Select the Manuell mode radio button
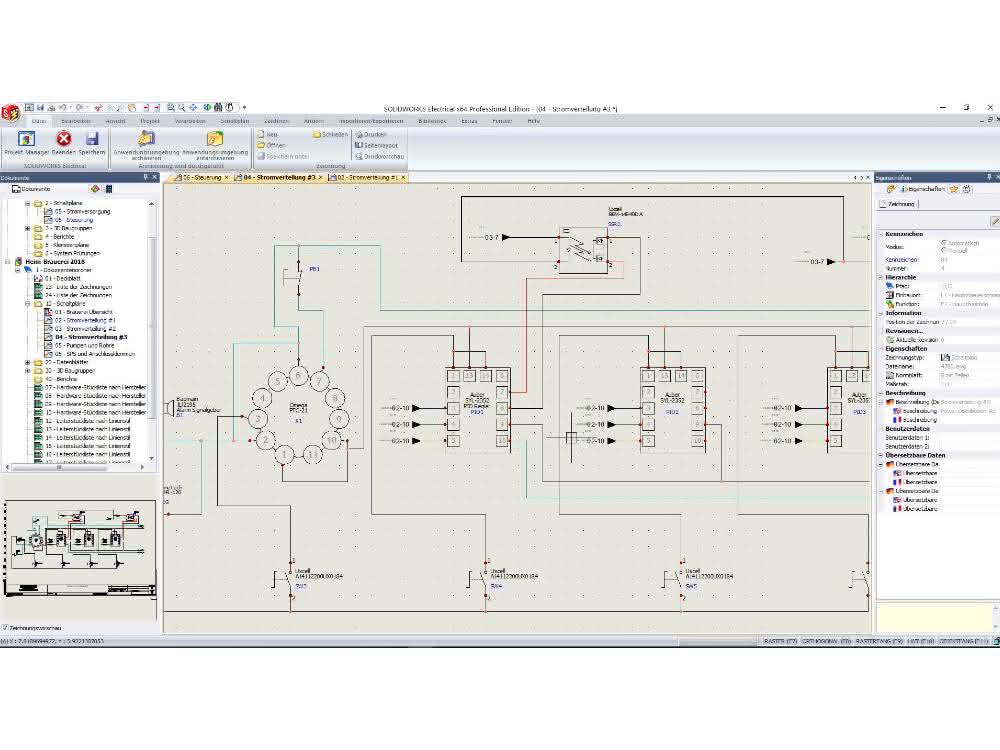Screen dimensions: 1000x750 click(x=943, y=251)
